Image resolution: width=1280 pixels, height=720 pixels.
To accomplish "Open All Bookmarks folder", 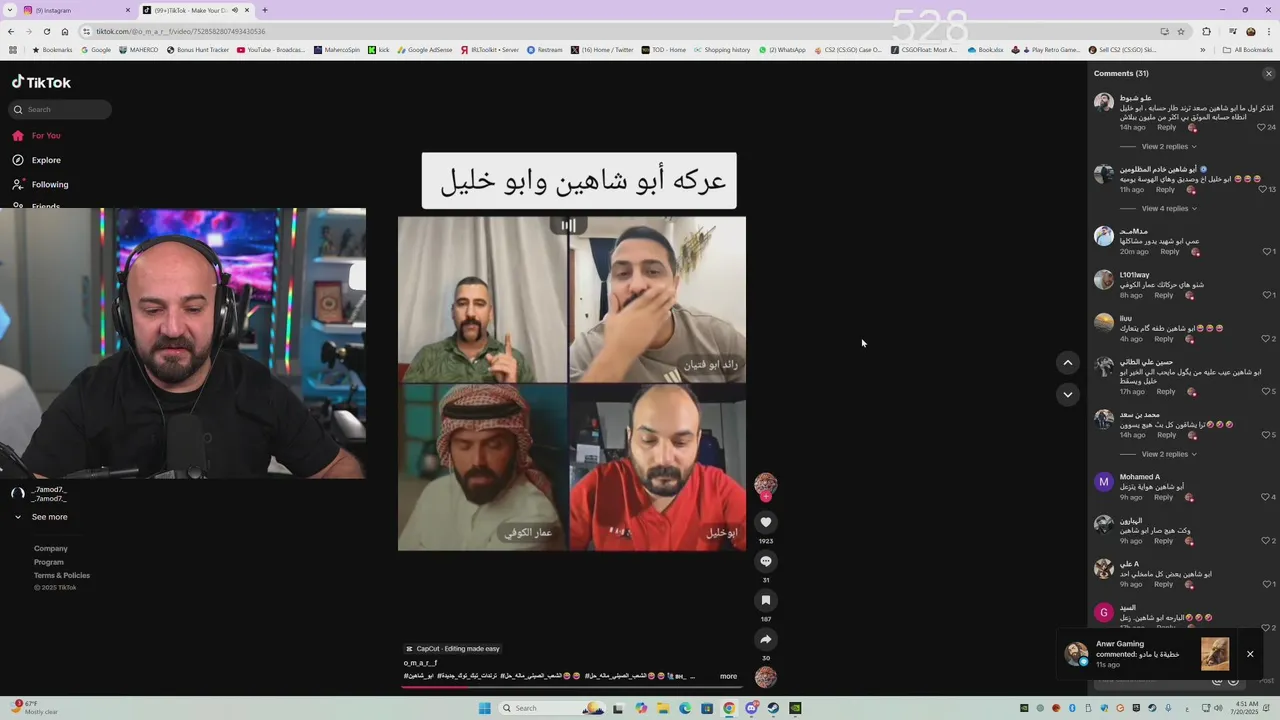I will coord(1248,49).
